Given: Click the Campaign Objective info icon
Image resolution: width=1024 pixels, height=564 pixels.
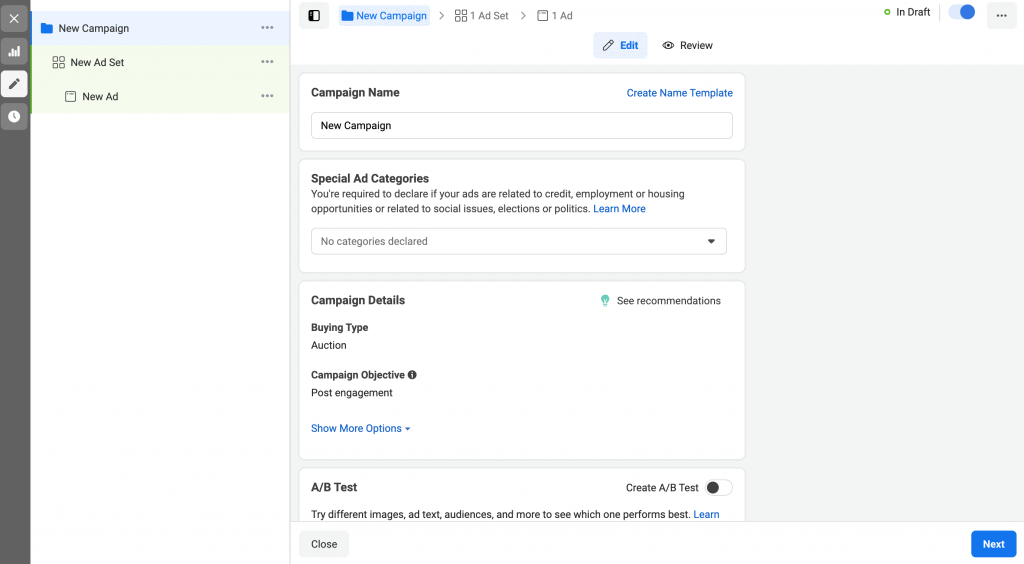Looking at the screenshot, I should (412, 375).
